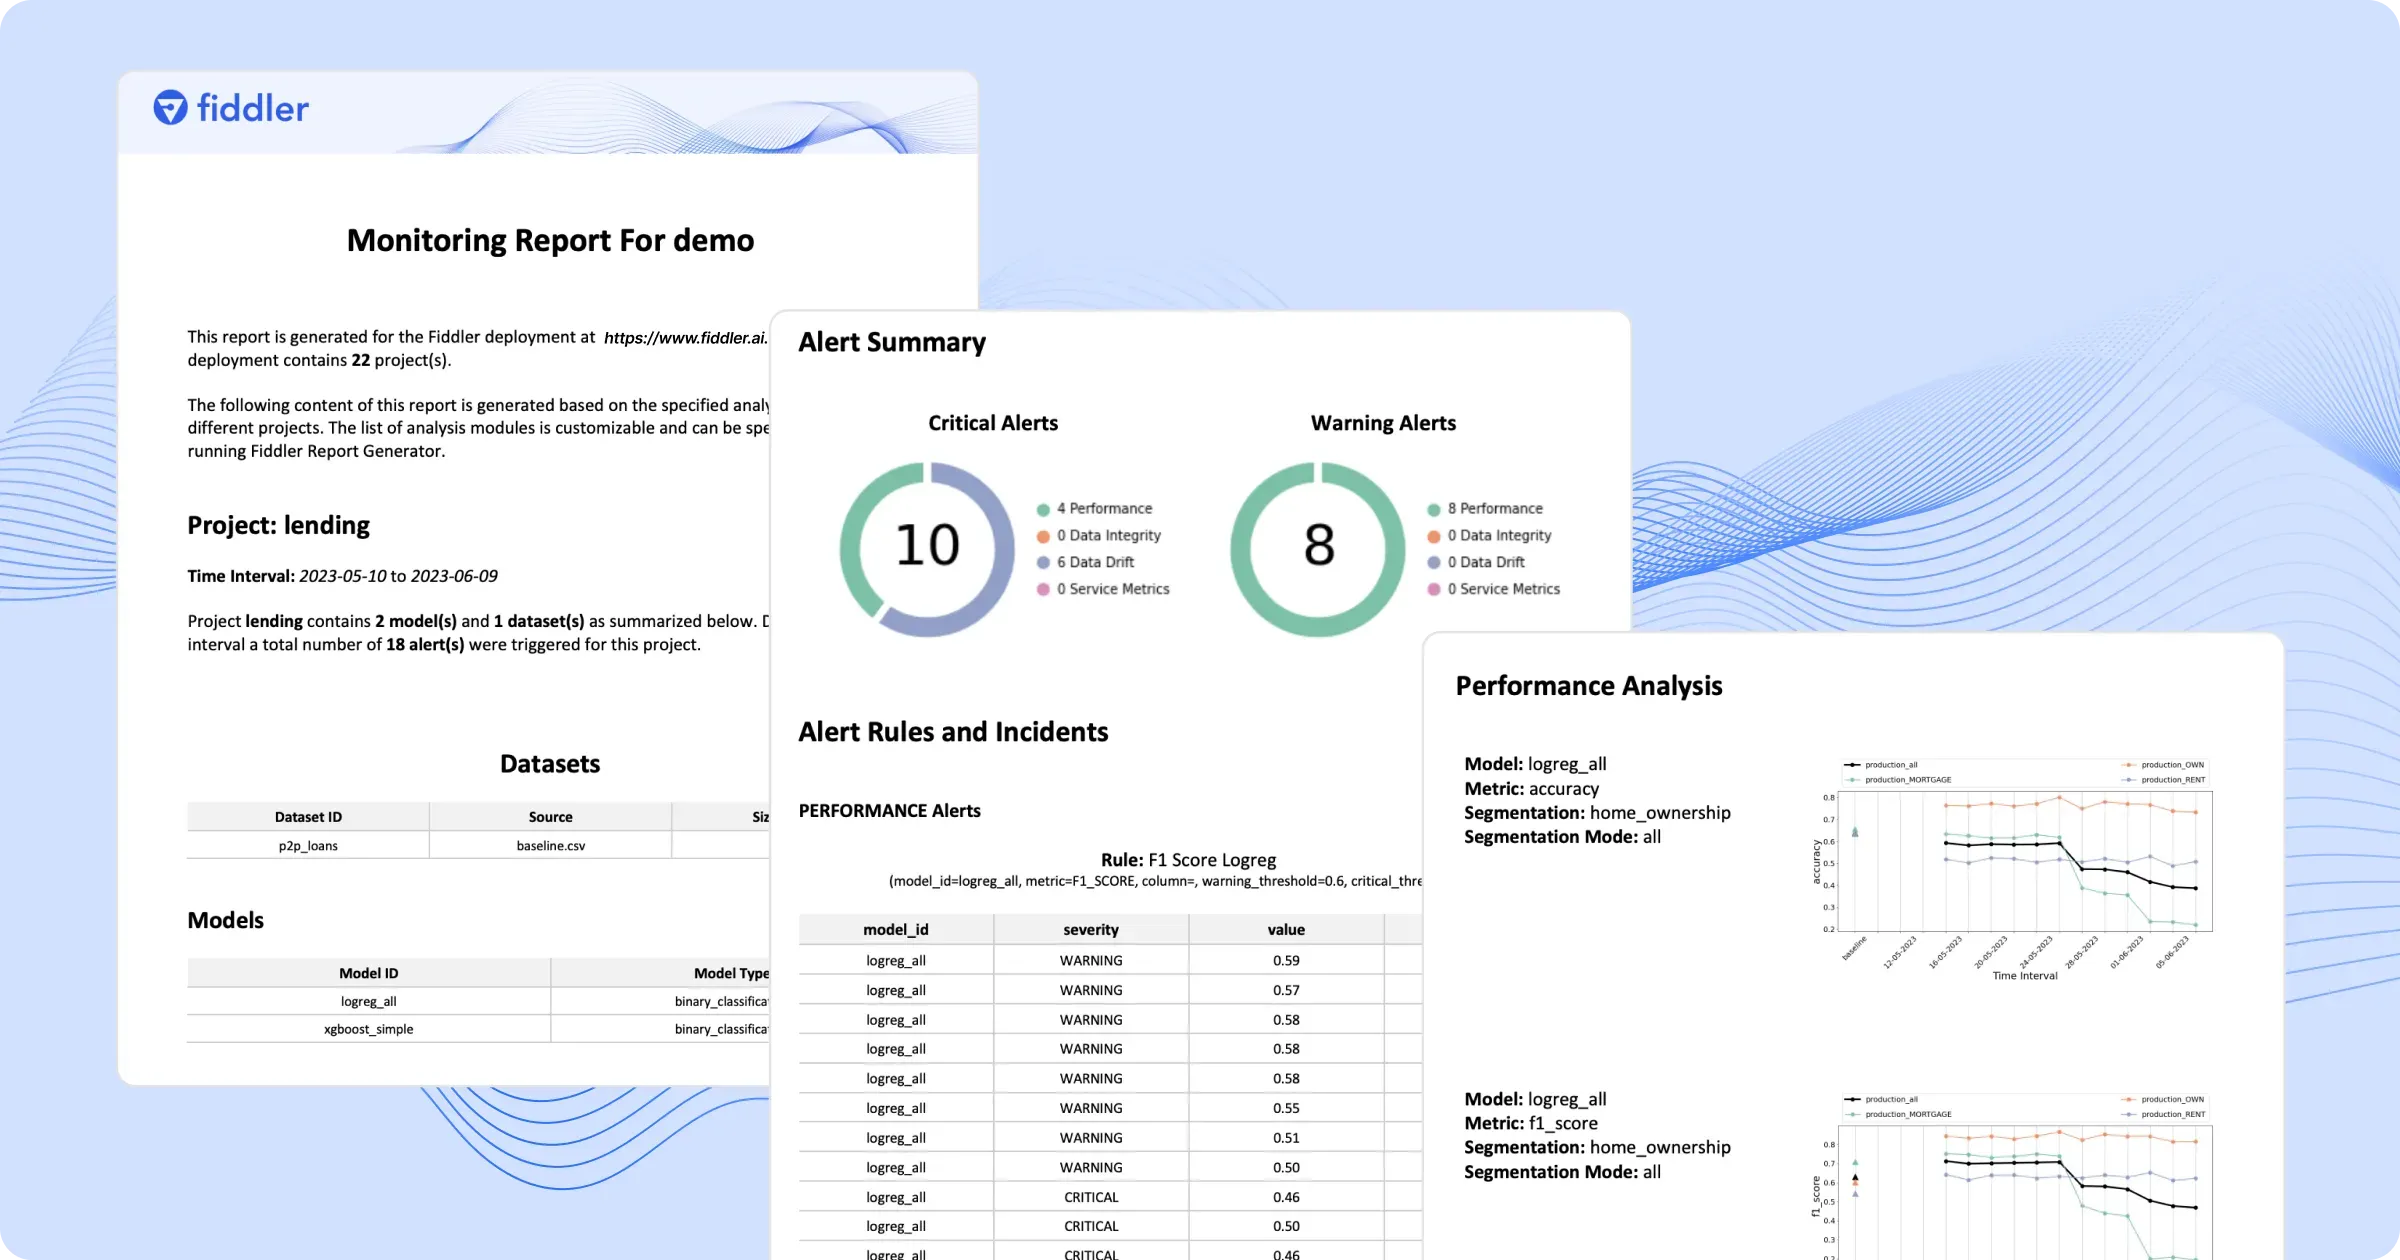The width and height of the screenshot is (2400, 1260).
Task: Click the f1_score line chart thumbnail
Action: tap(2012, 1175)
